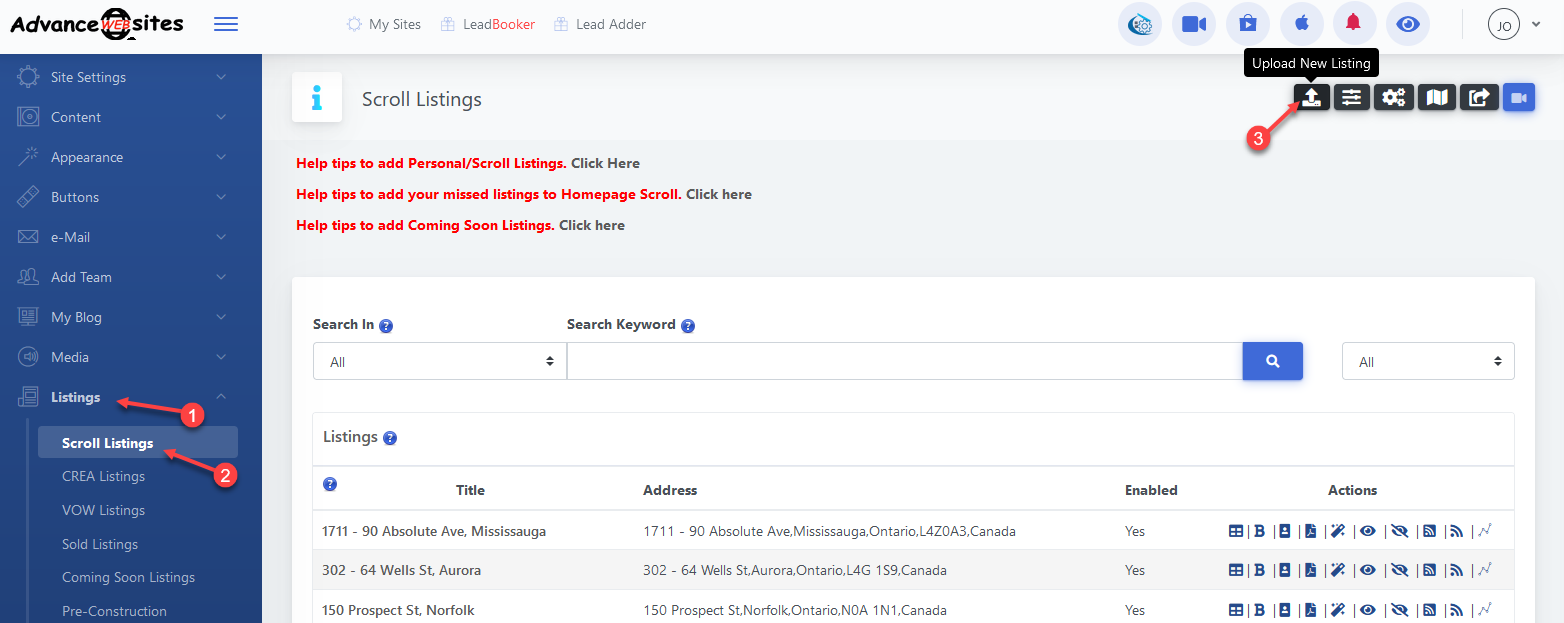Hide 64 Wells St listing with crossed-eye icon

1399,570
